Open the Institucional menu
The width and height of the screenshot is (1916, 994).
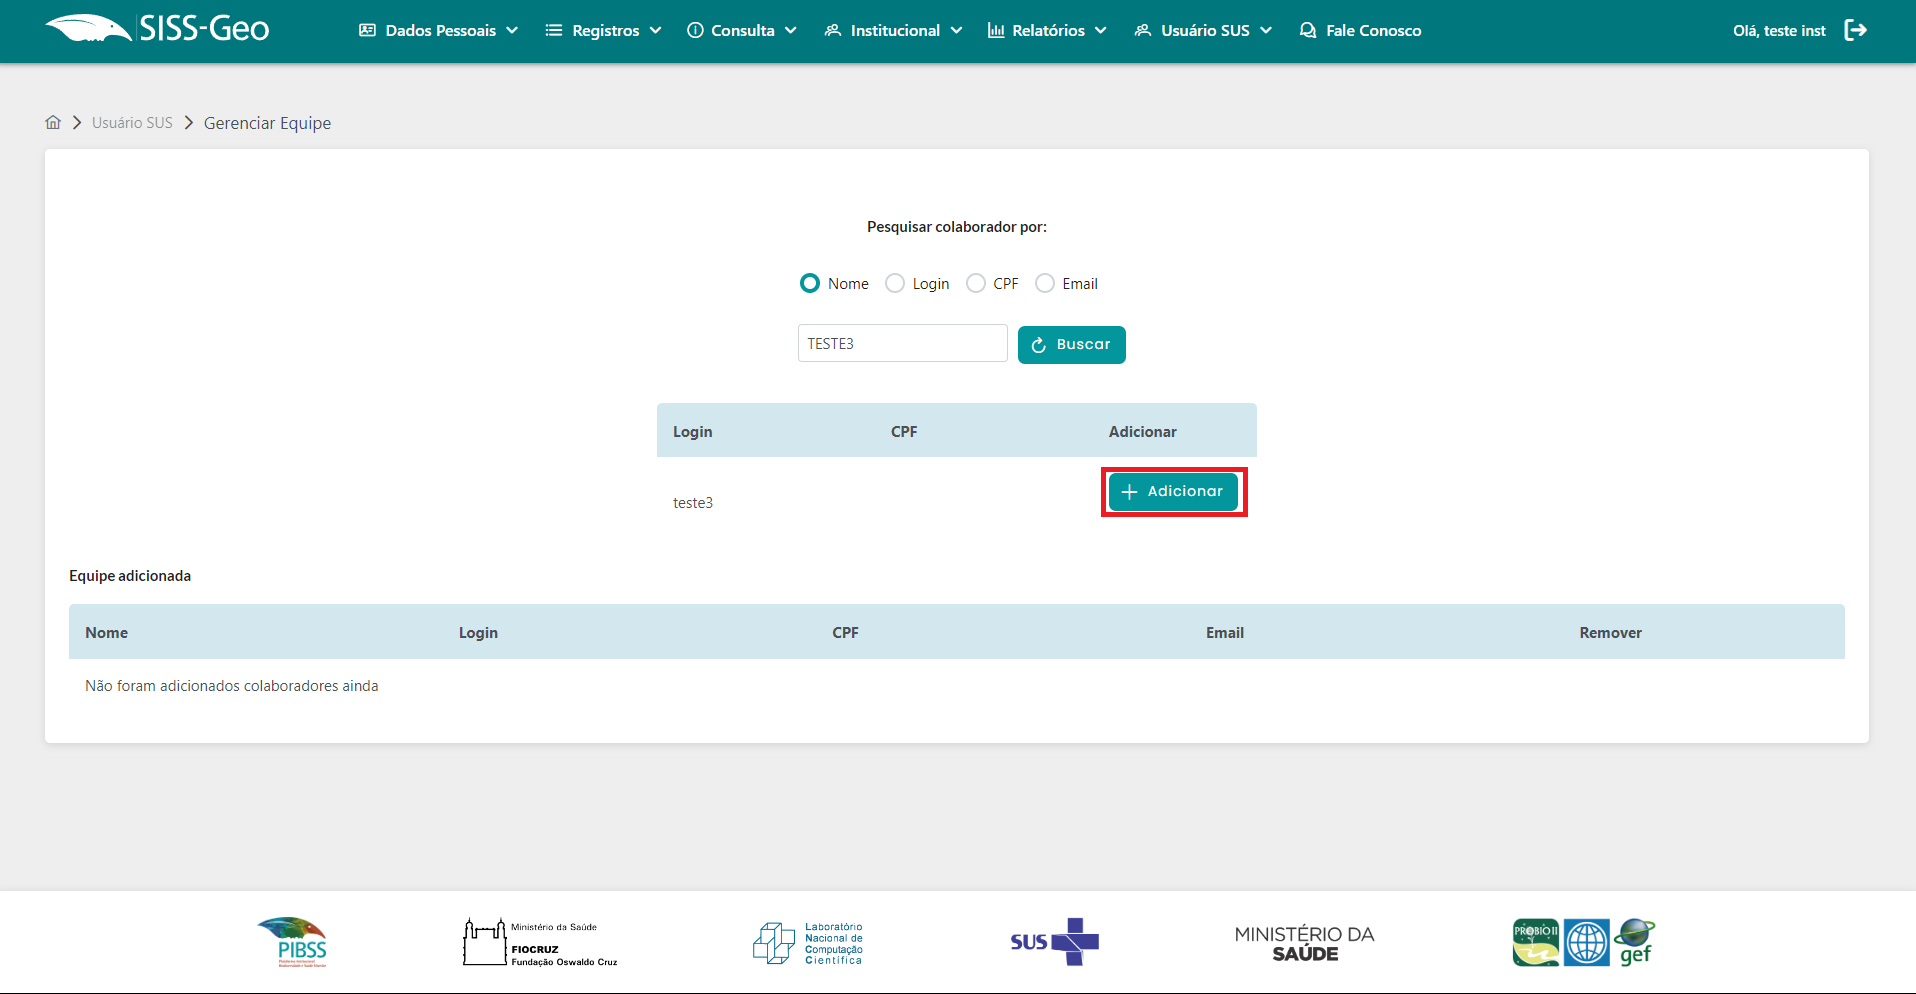click(893, 31)
